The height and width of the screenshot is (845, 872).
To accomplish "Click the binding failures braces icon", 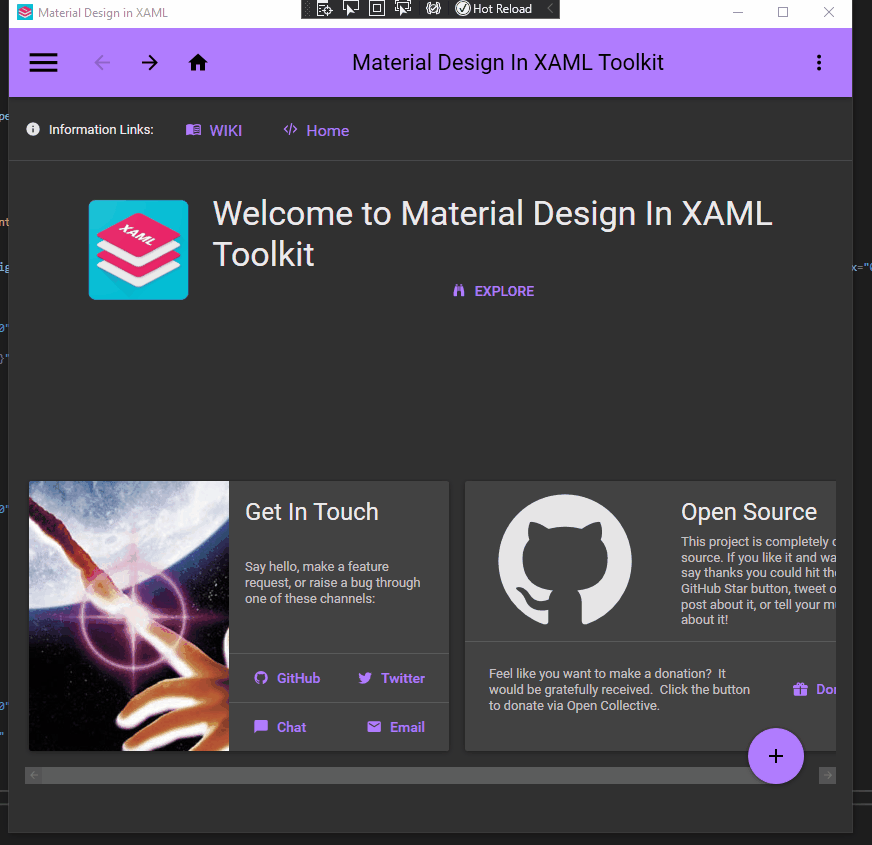I will tap(433, 9).
